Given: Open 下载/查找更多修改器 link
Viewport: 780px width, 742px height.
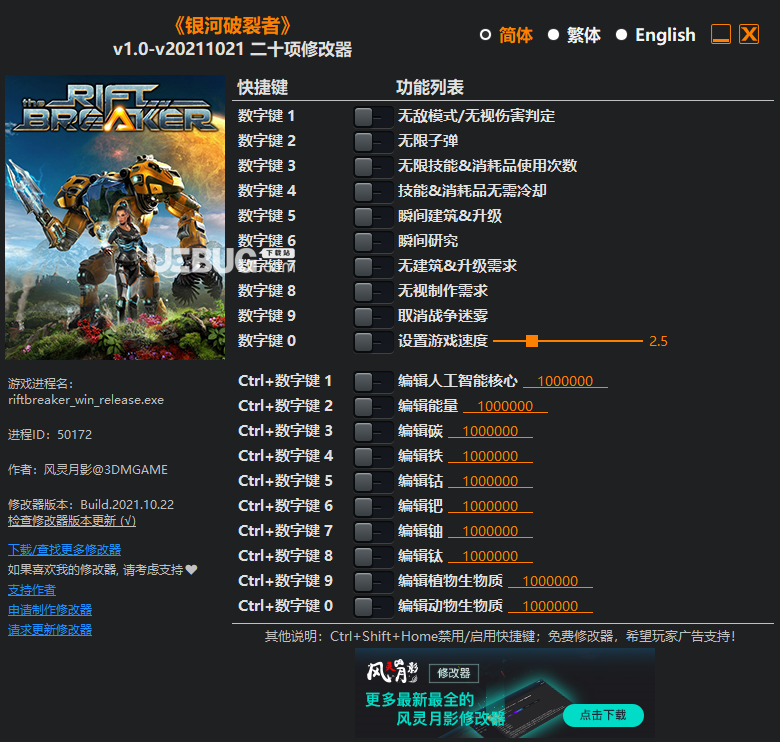Looking at the screenshot, I should click(65, 550).
